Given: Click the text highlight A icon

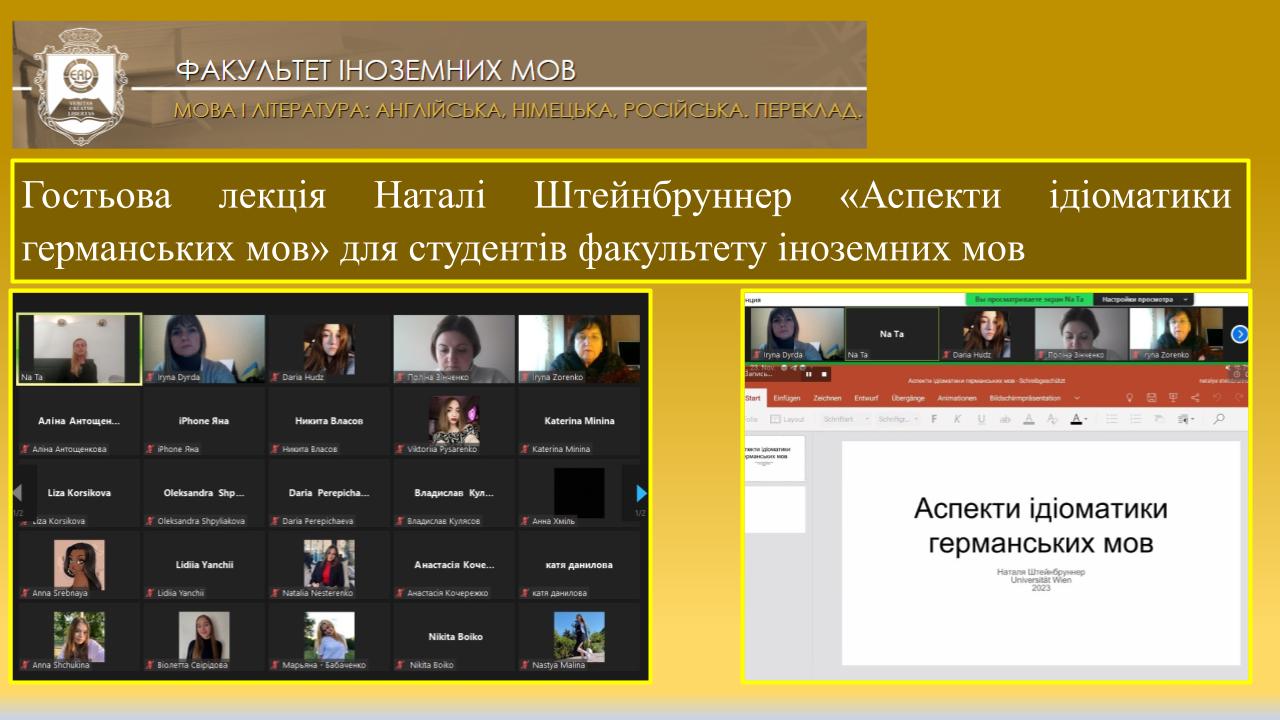Looking at the screenshot, I should click(1029, 419).
